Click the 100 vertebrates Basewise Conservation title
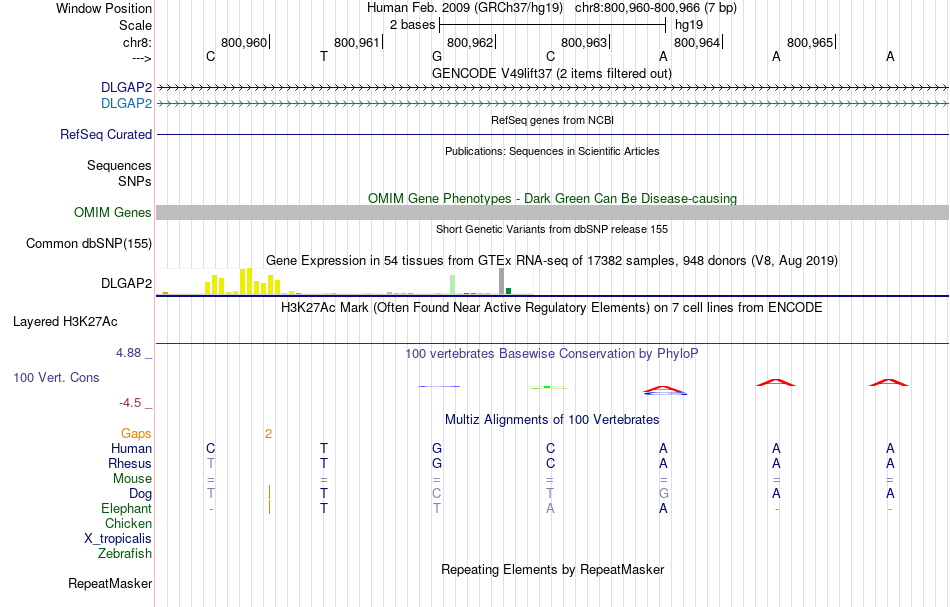This screenshot has height=607, width=950. click(x=551, y=354)
